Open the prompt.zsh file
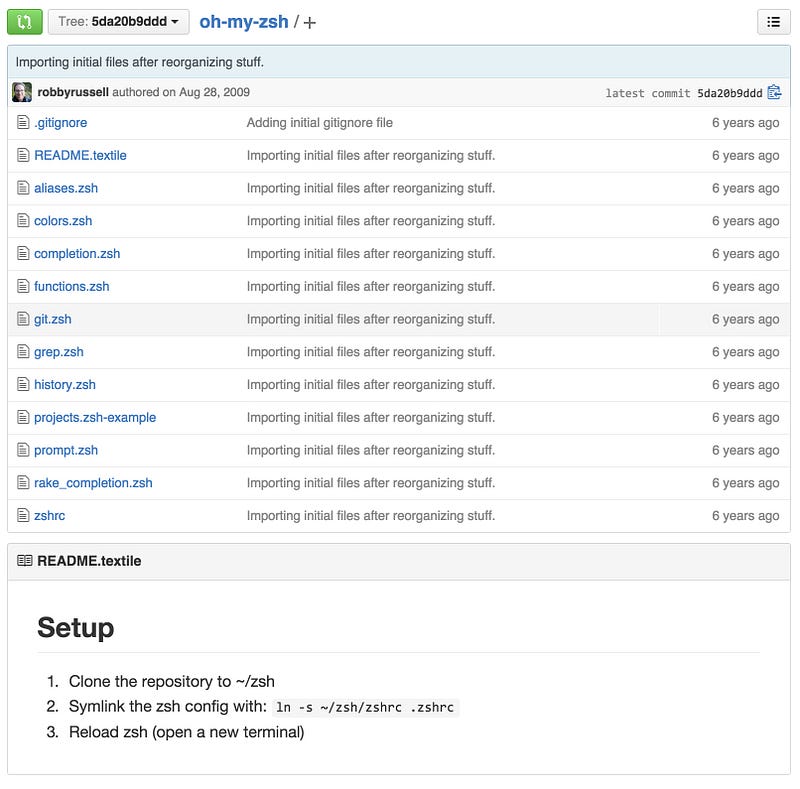Image resolution: width=800 pixels, height=789 pixels. pyautogui.click(x=66, y=450)
